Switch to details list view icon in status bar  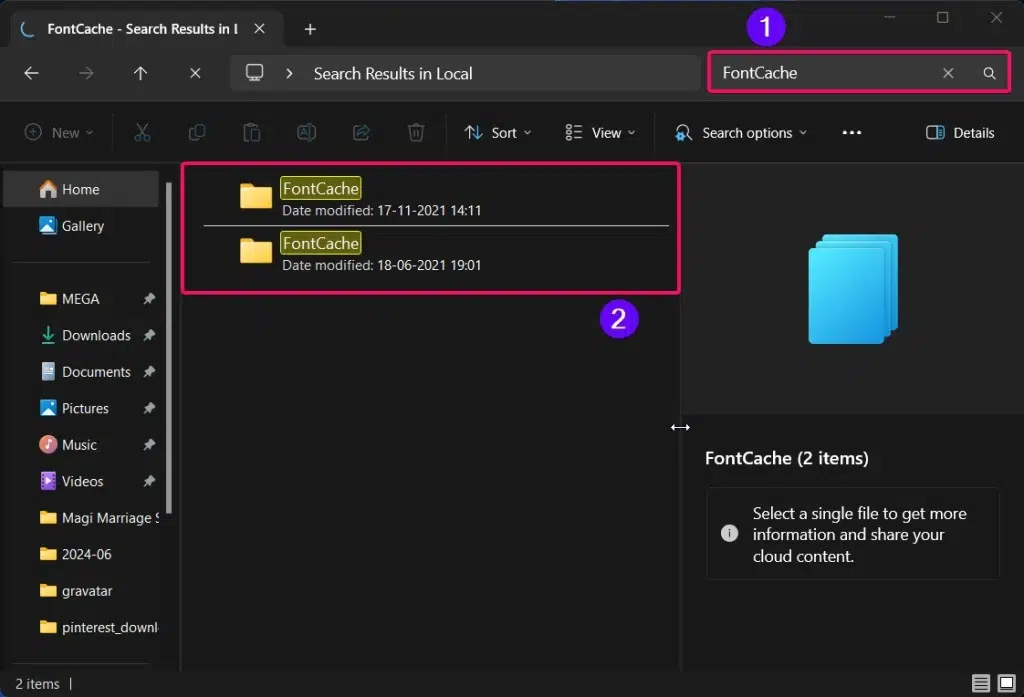tap(981, 683)
